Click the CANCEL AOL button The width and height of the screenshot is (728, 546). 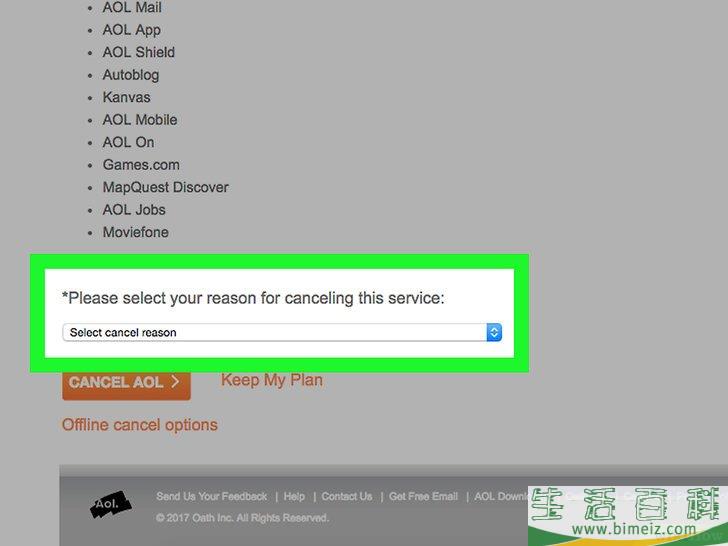click(x=126, y=384)
